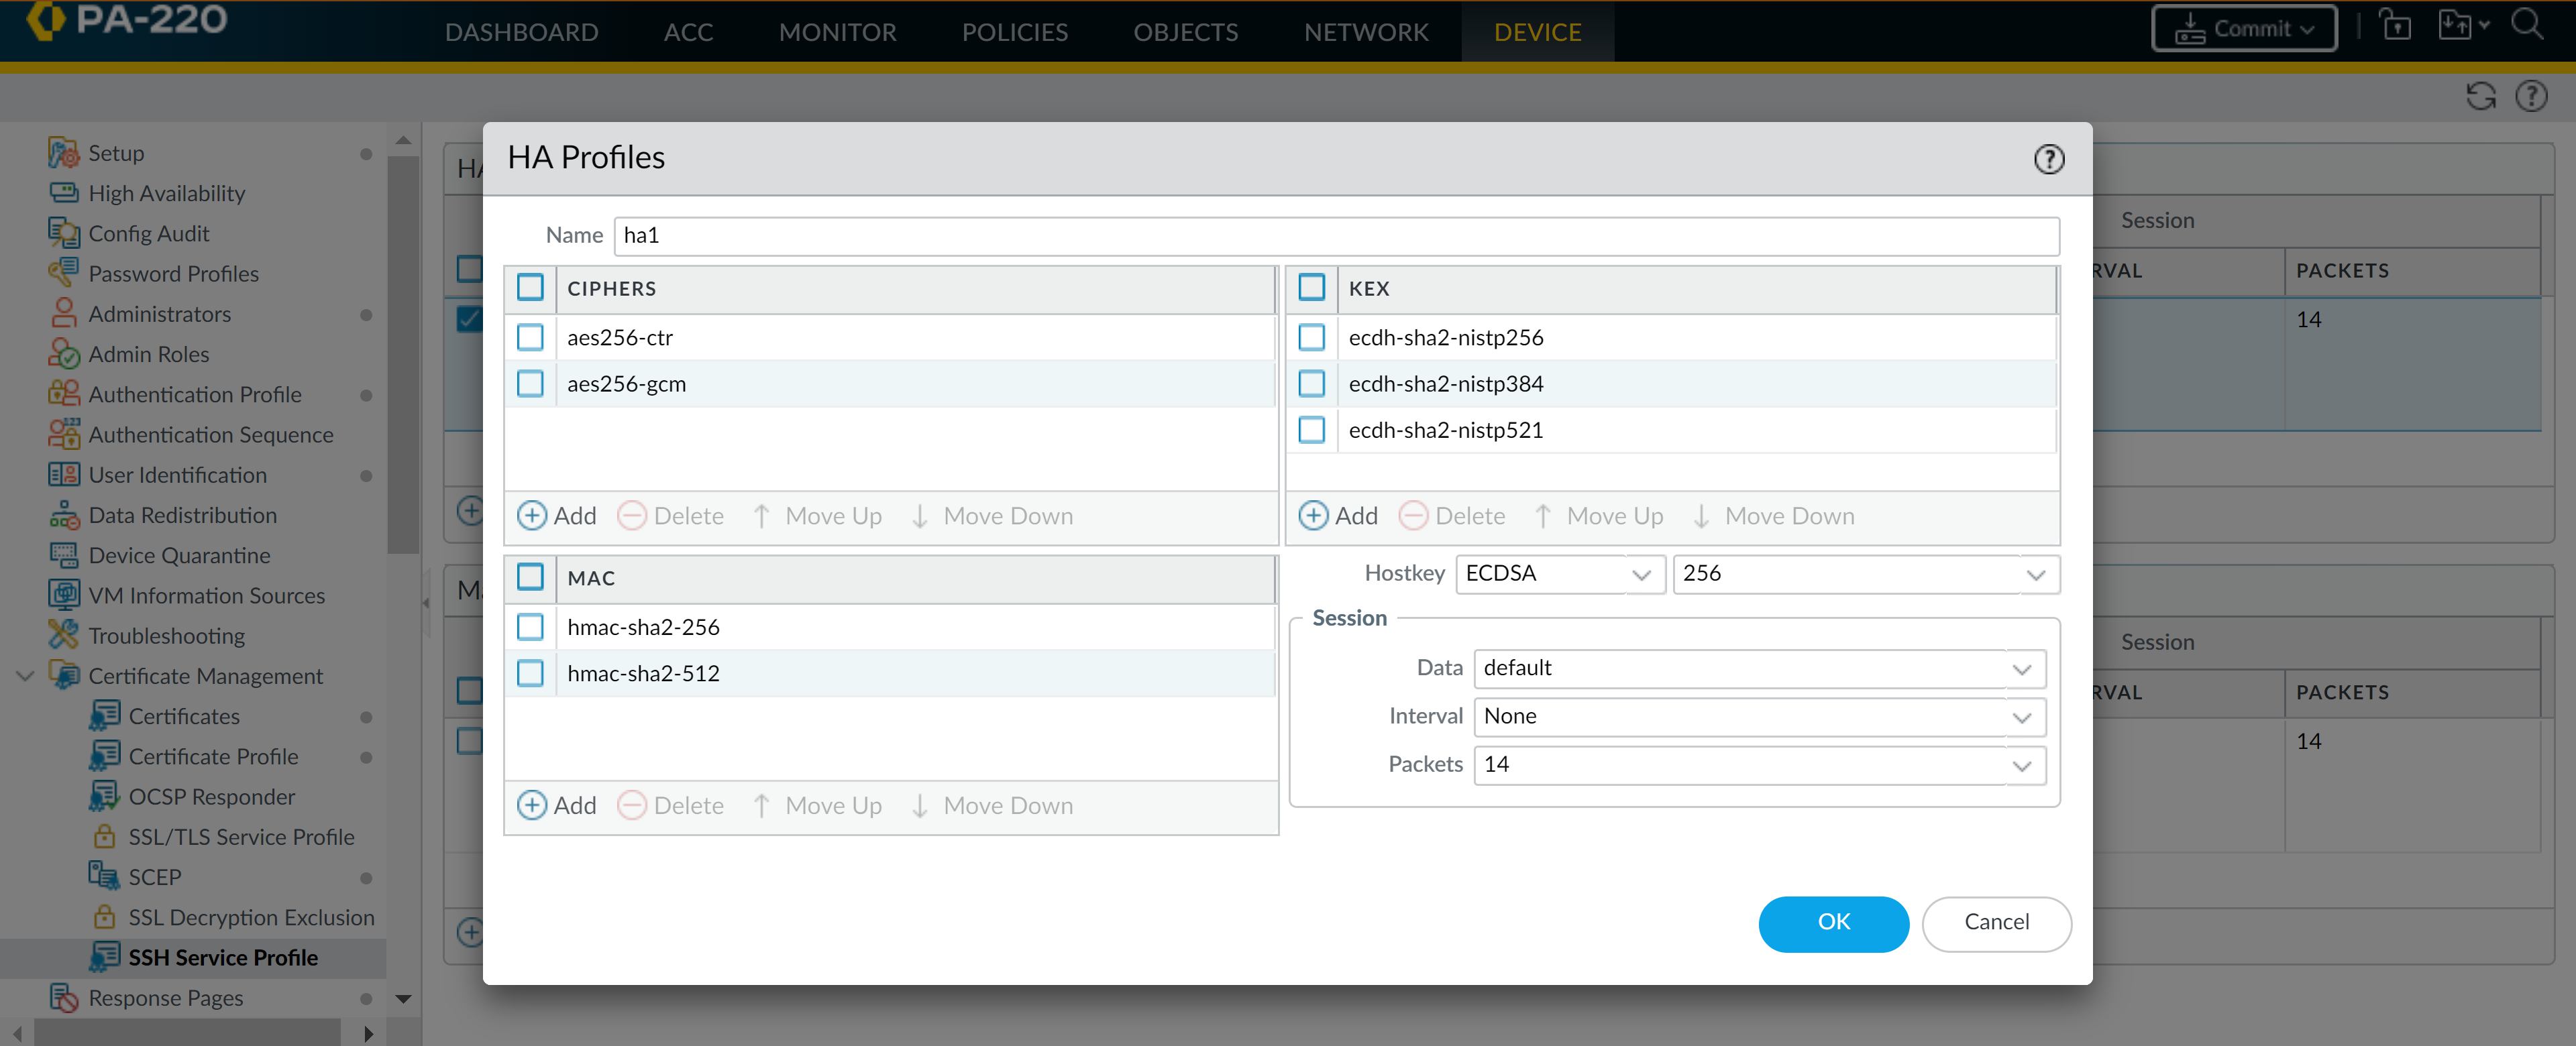The height and width of the screenshot is (1046, 2576).
Task: Open High Availability in the sidebar
Action: click(x=166, y=193)
